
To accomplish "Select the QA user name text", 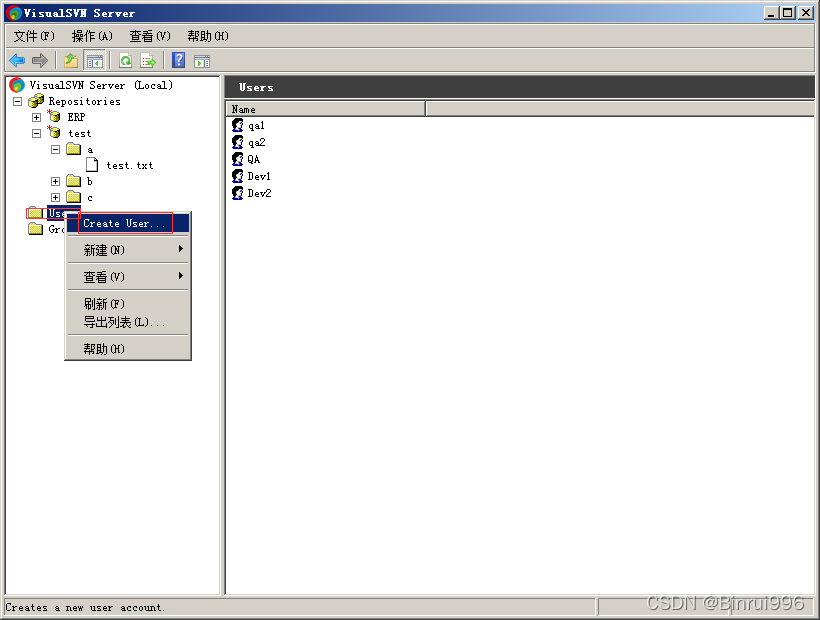I will pos(253,159).
